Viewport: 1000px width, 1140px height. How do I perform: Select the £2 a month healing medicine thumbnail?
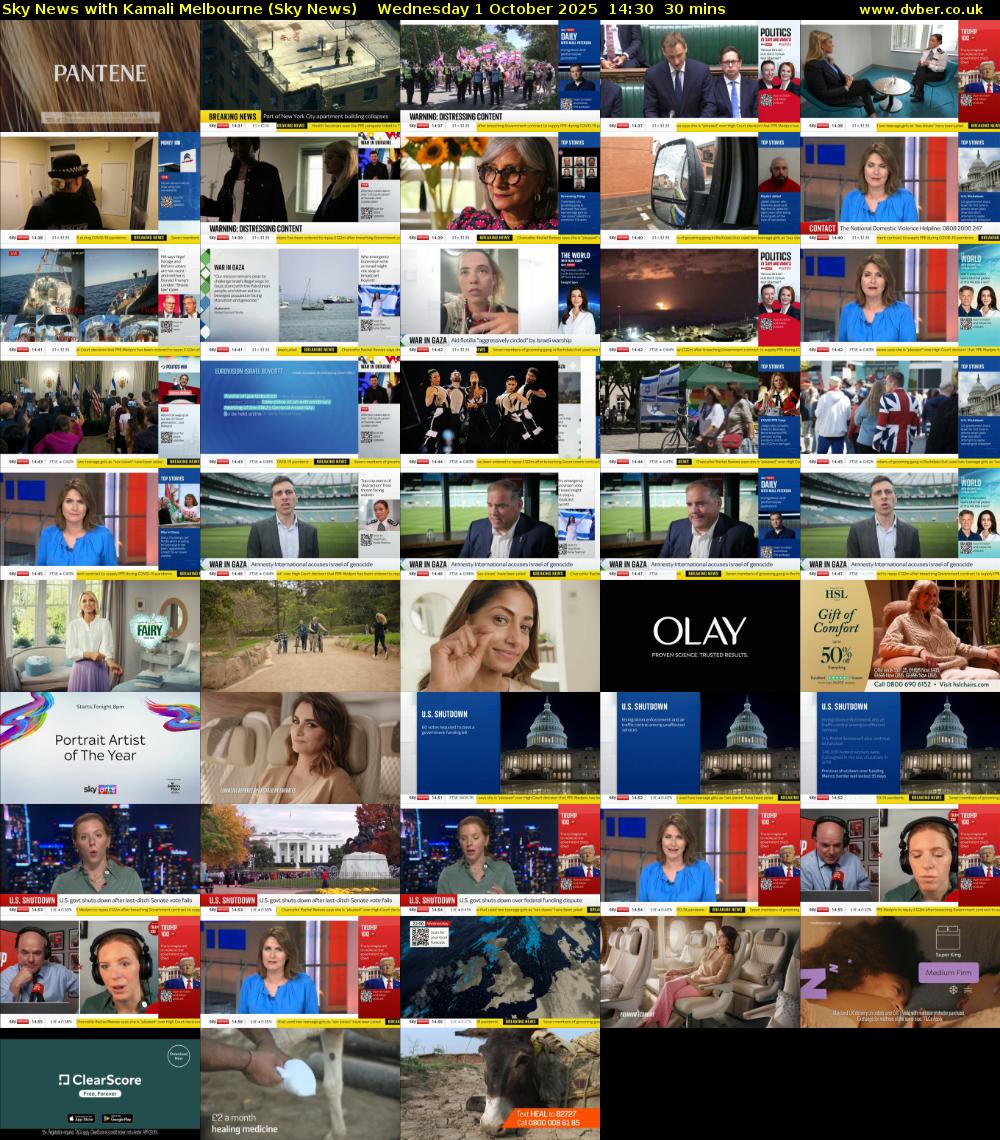tap(300, 1084)
